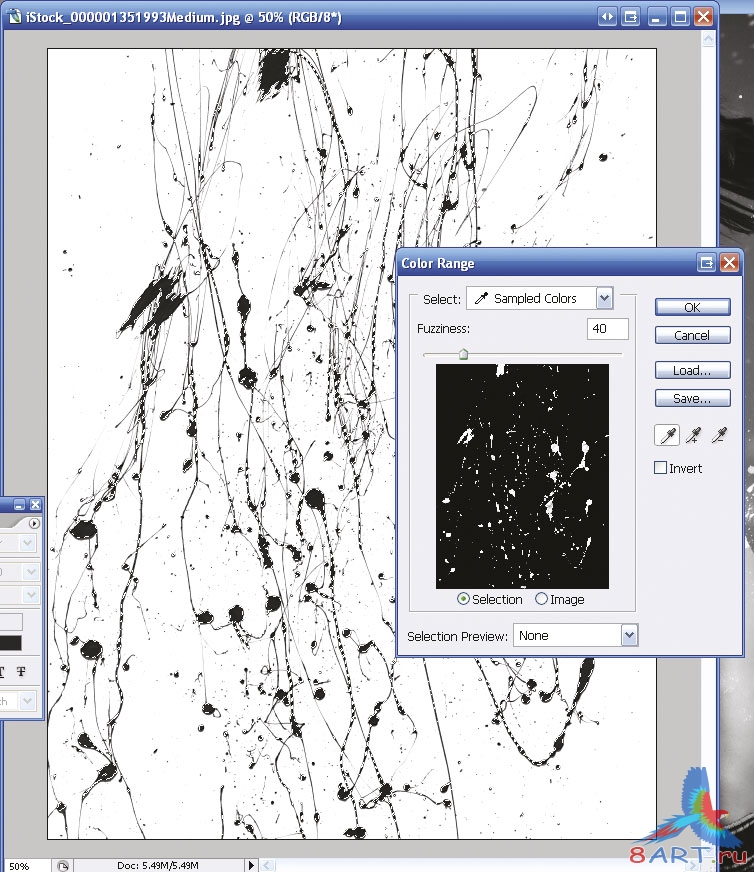
Task: Close the small Character palette
Action: pos(35,504)
